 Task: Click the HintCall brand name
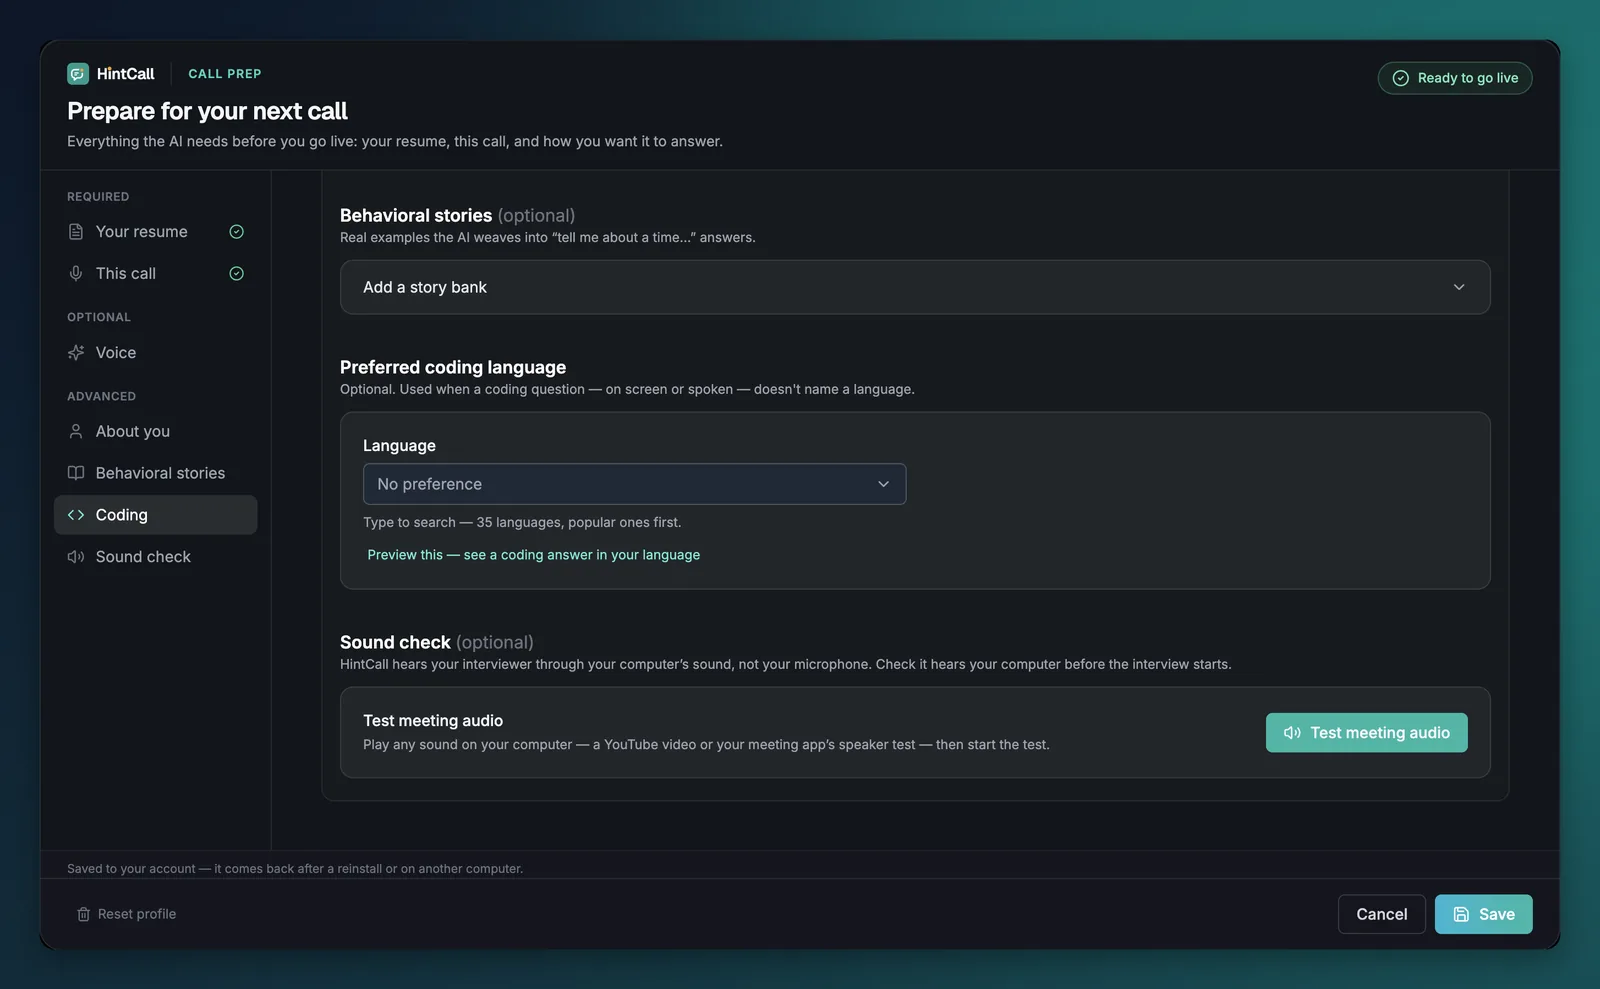[x=126, y=74]
